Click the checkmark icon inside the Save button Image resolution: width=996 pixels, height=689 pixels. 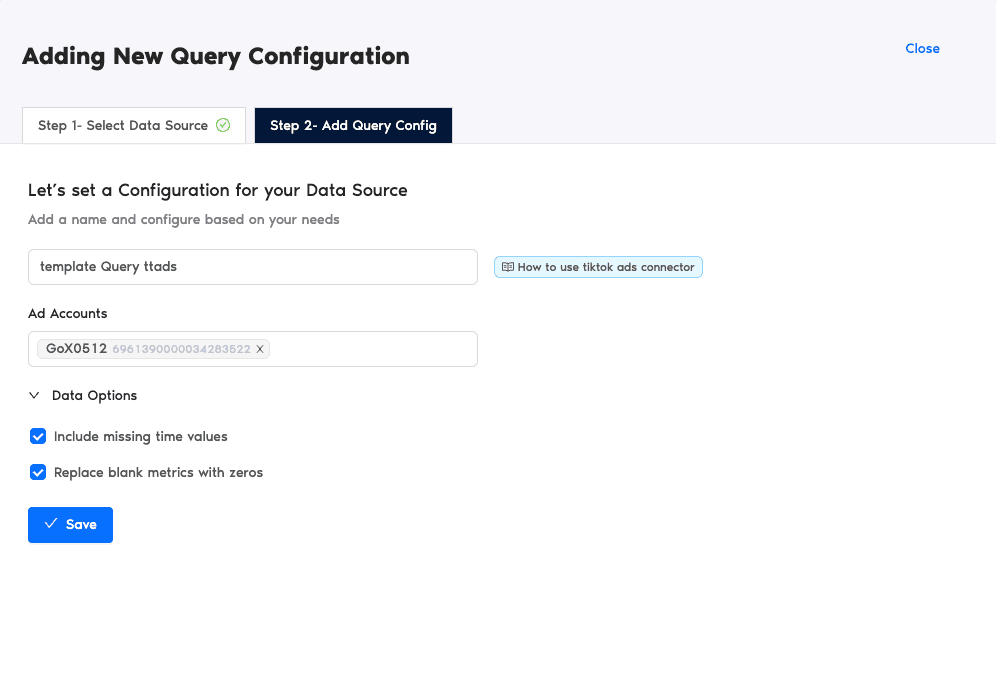[51, 524]
